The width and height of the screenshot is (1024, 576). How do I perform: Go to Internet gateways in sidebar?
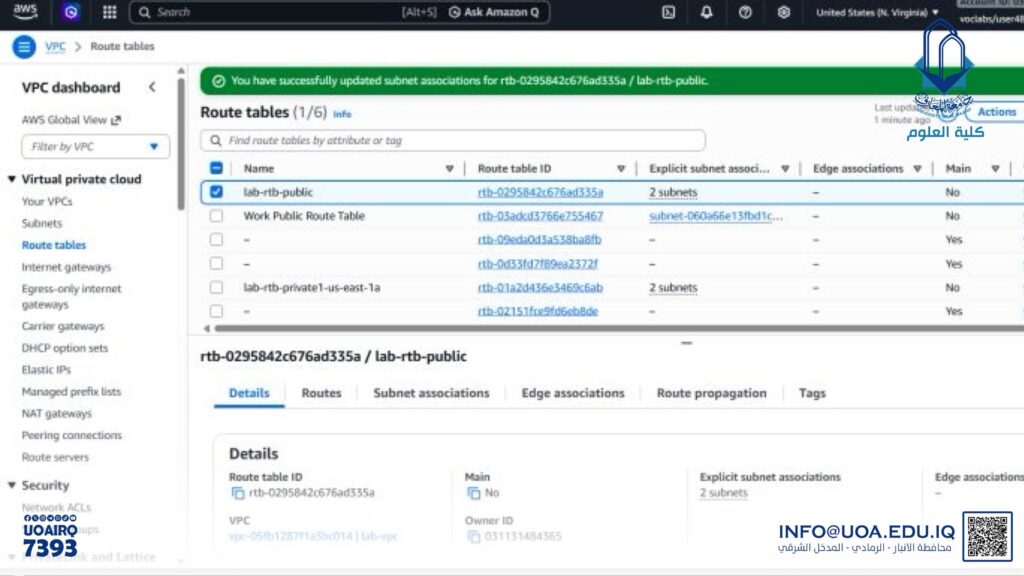click(66, 267)
